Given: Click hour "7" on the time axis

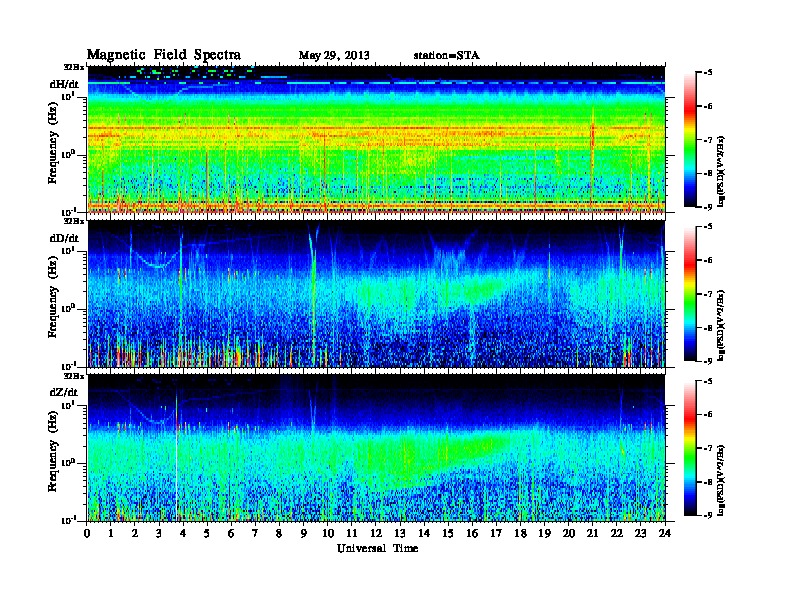Looking at the screenshot, I should coord(255,534).
